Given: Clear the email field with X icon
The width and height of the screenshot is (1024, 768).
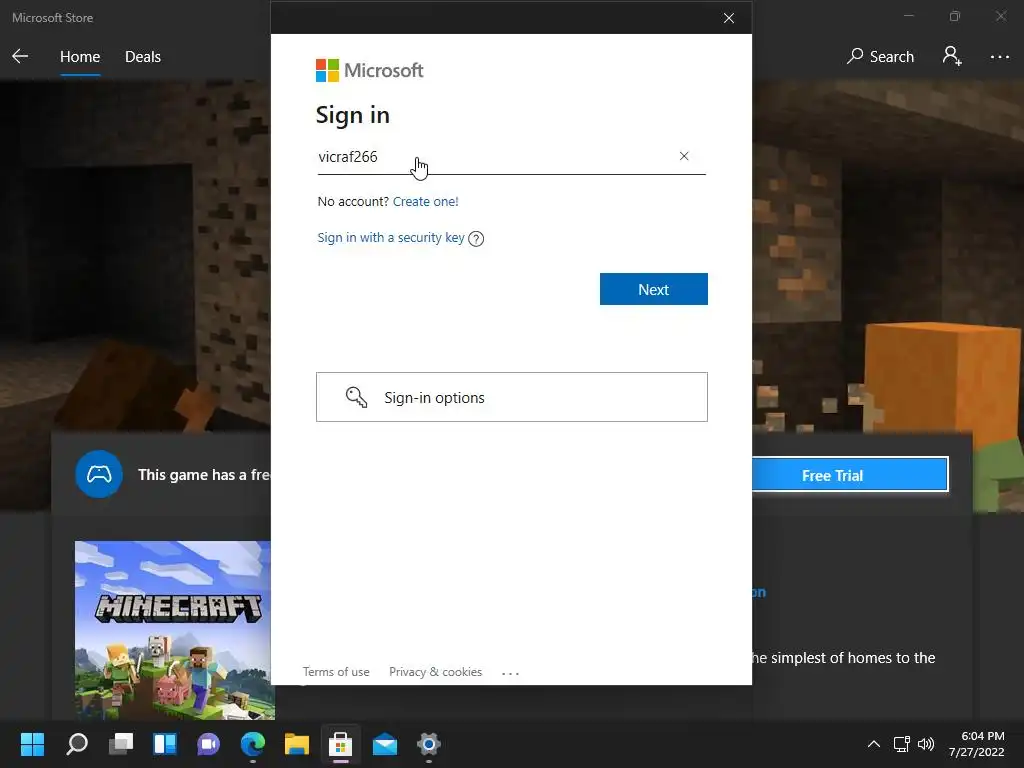Looking at the screenshot, I should 684,156.
